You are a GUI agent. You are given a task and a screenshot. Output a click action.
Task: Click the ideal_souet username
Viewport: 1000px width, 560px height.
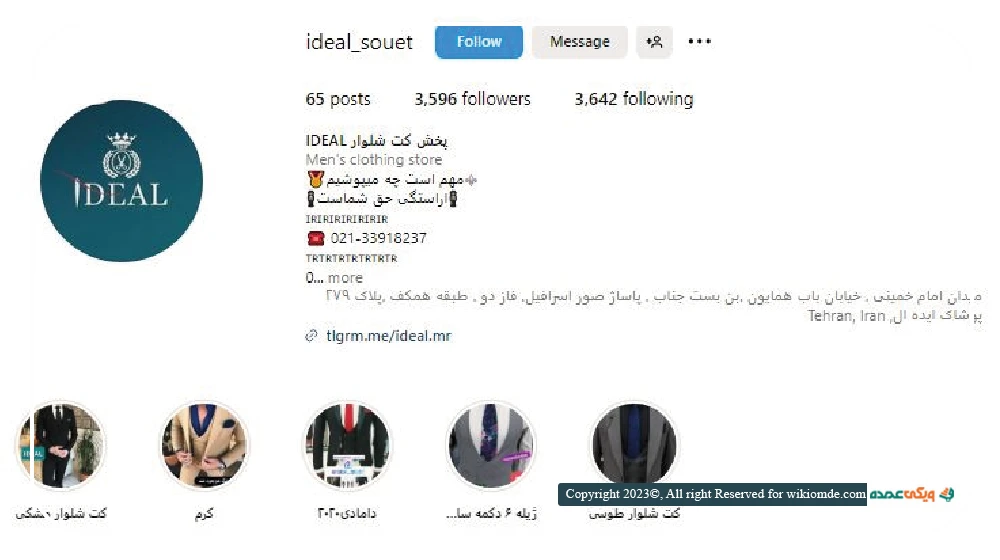pyautogui.click(x=359, y=42)
